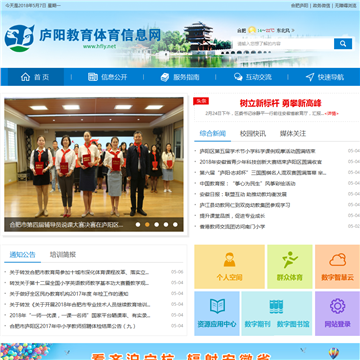Click the icon beside 信息公开
Image resolution: width=360 pixels, height=360 pixels.
click(x=93, y=77)
